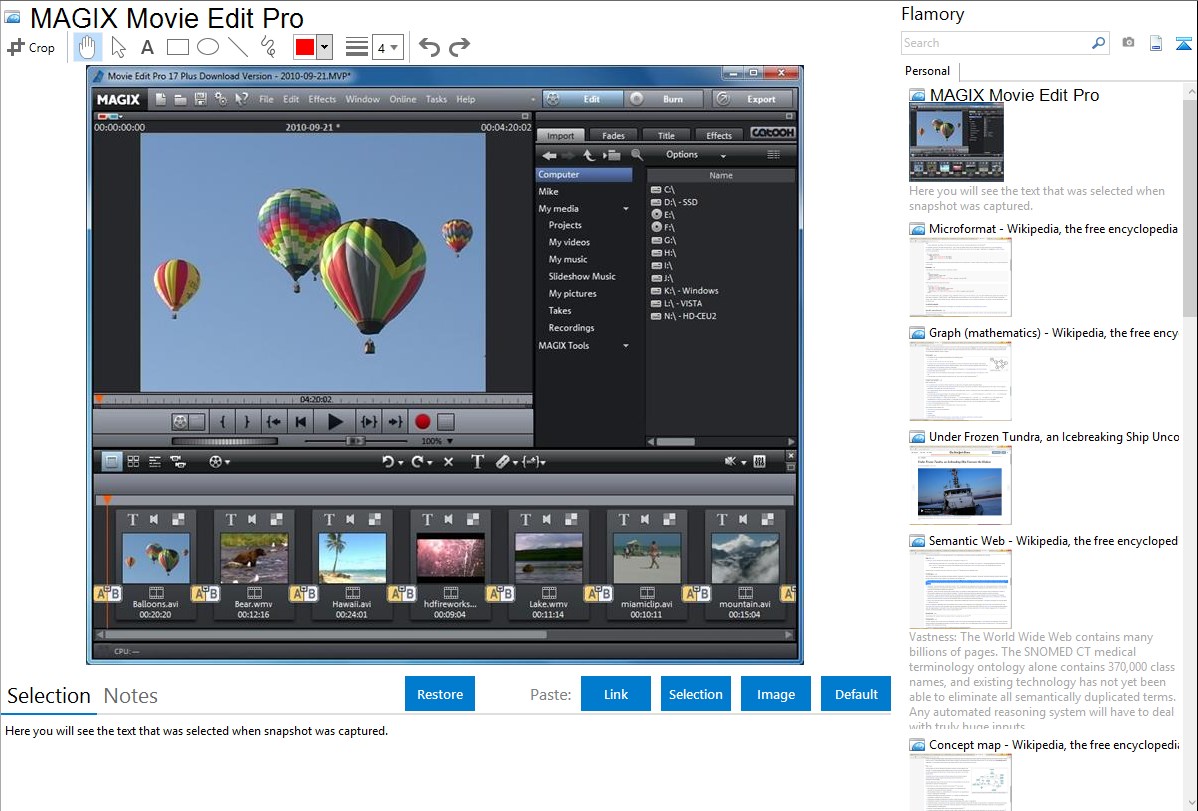
Task: Open the mixer icon in timeline toolbar
Action: [x=759, y=461]
